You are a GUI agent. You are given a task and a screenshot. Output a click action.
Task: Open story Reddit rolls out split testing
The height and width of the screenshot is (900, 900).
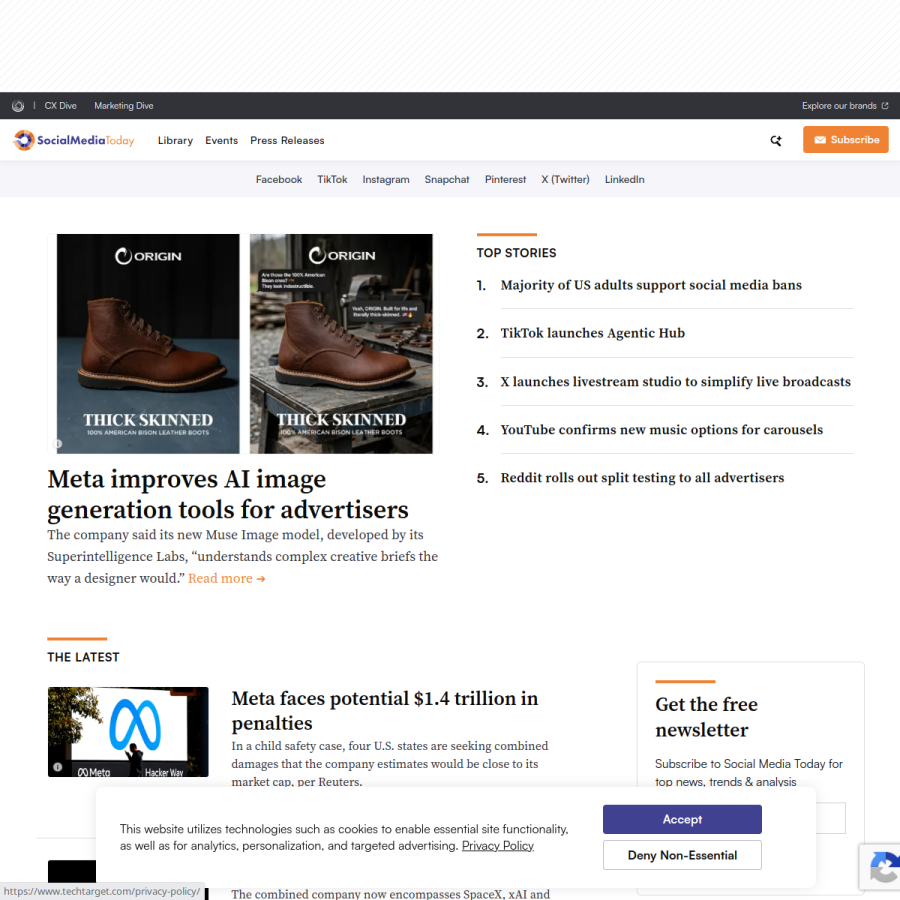coord(642,478)
